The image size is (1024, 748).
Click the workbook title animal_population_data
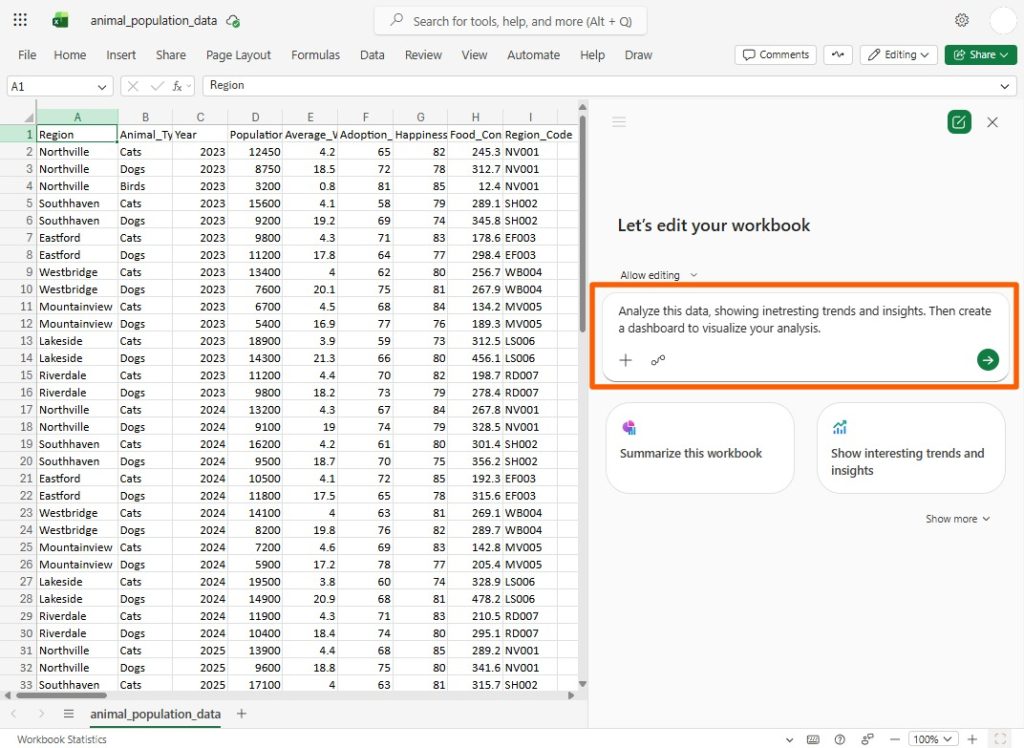(x=153, y=21)
